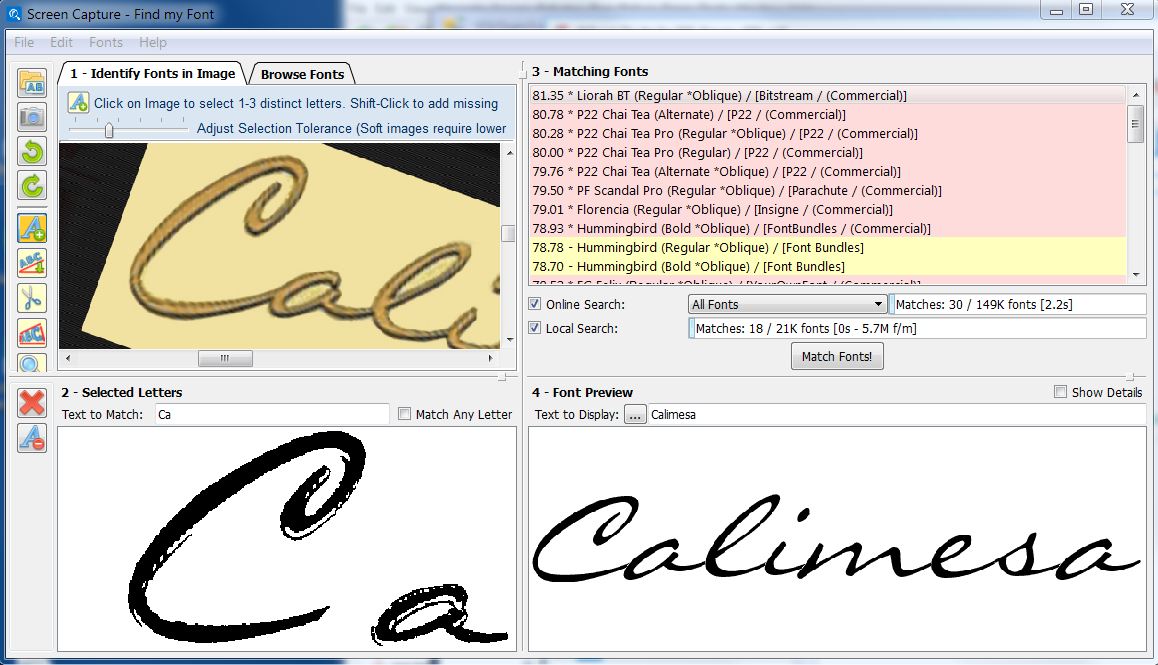Open the Edit menu

(61, 42)
